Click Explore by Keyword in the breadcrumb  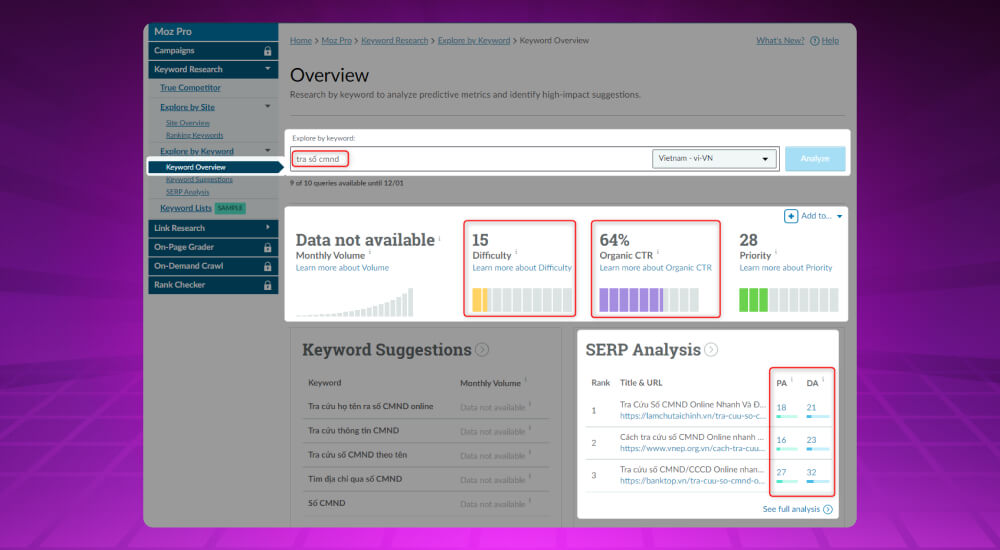click(474, 41)
